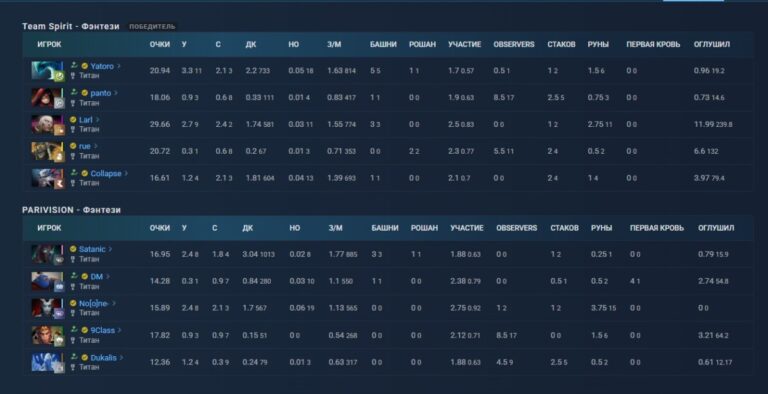Click the gold verified badge next to panto
The image size is (768, 394).
[84, 93]
